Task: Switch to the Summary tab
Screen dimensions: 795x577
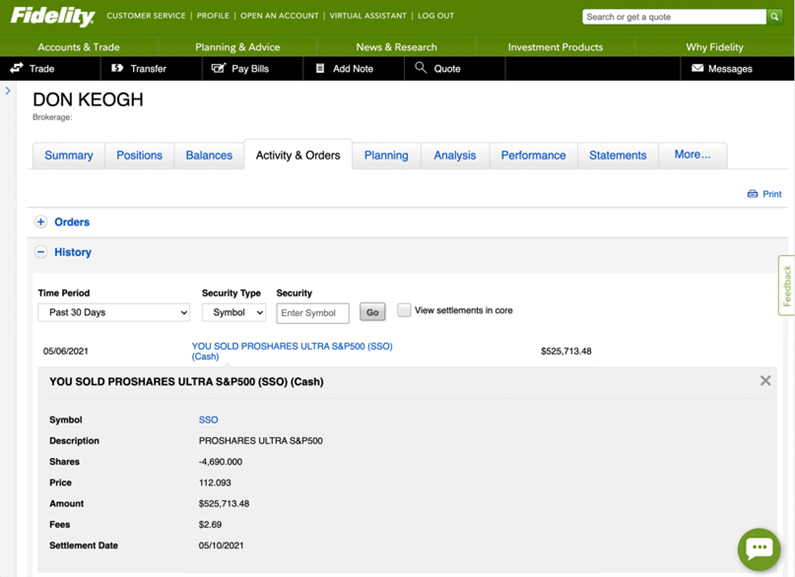Action: [x=68, y=155]
